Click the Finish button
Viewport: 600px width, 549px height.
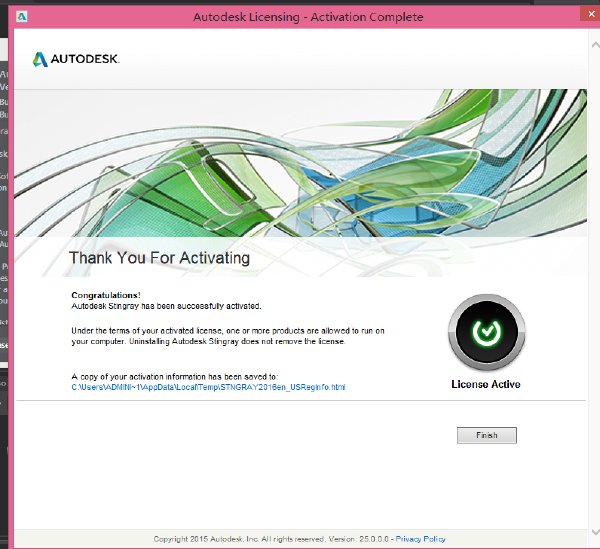point(487,435)
